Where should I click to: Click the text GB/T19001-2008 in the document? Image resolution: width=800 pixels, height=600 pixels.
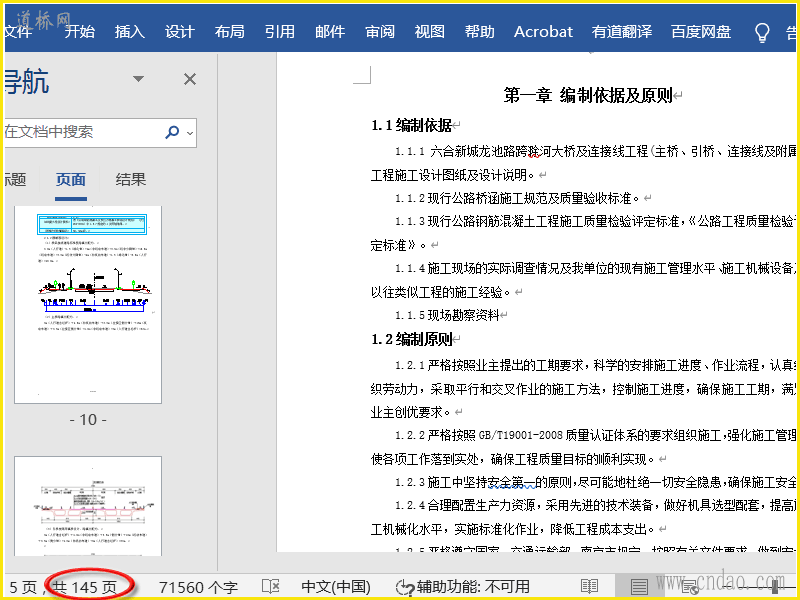pos(520,435)
